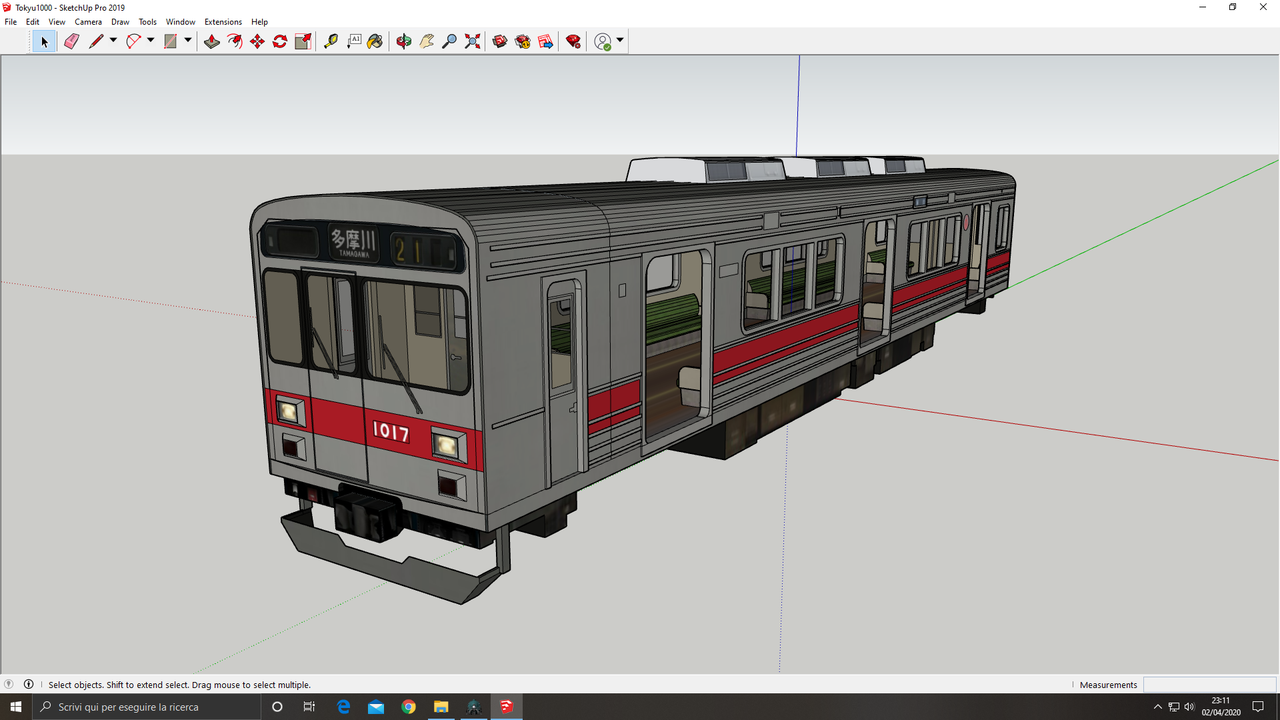
Task: Open the Extension Manager ruby icon
Action: [x=573, y=41]
